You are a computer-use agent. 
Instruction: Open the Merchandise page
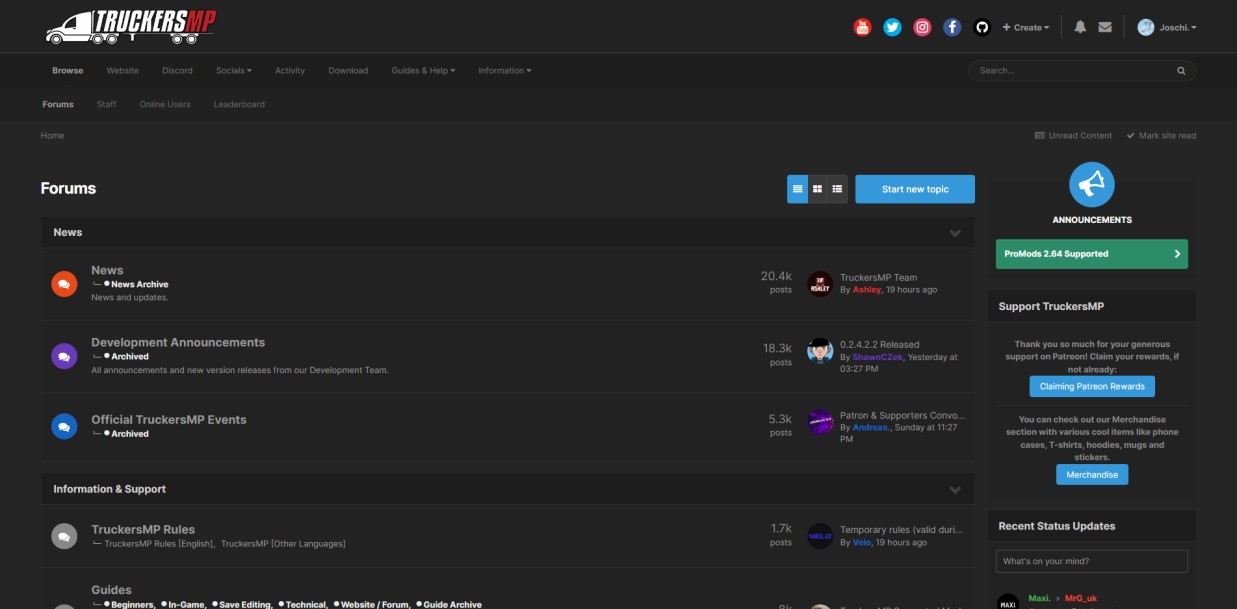[1091, 474]
